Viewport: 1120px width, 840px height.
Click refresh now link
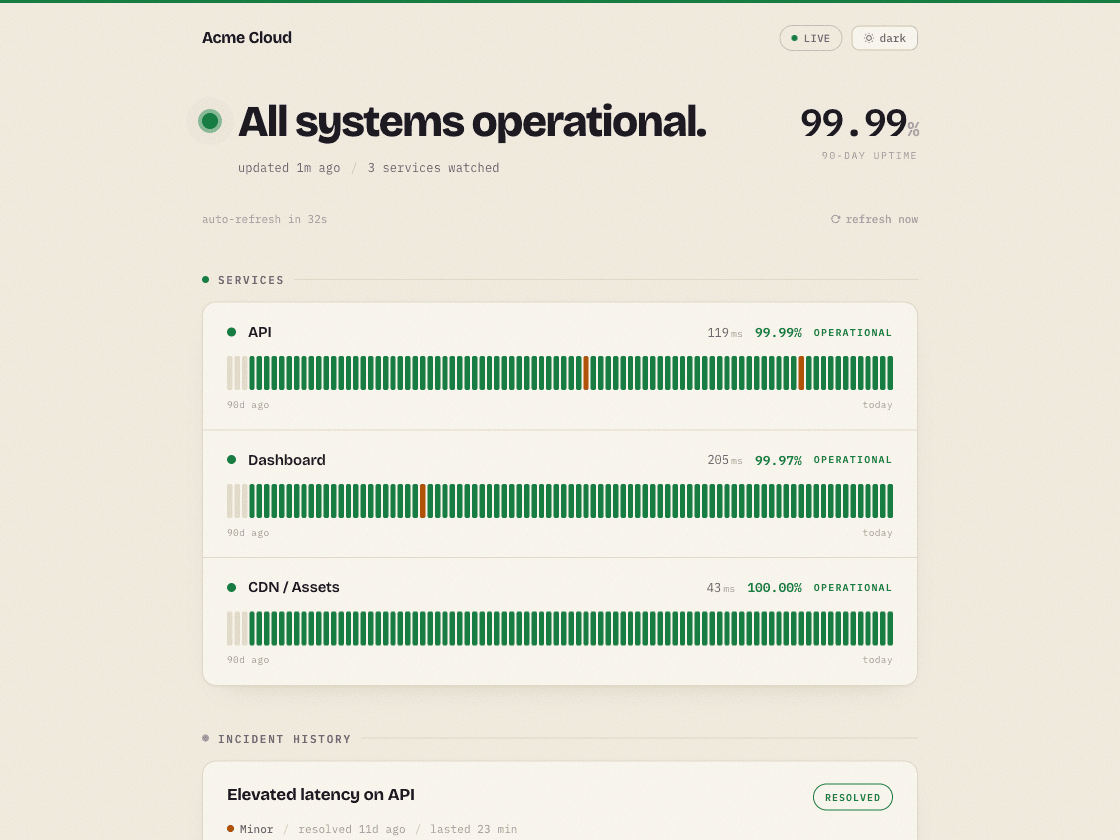pos(874,219)
